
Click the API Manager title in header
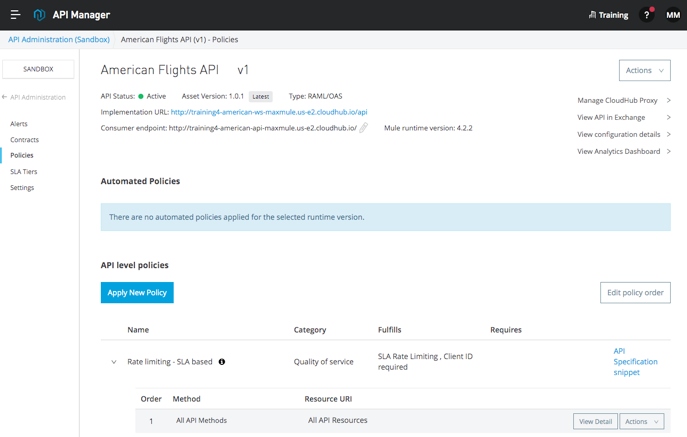tap(81, 15)
